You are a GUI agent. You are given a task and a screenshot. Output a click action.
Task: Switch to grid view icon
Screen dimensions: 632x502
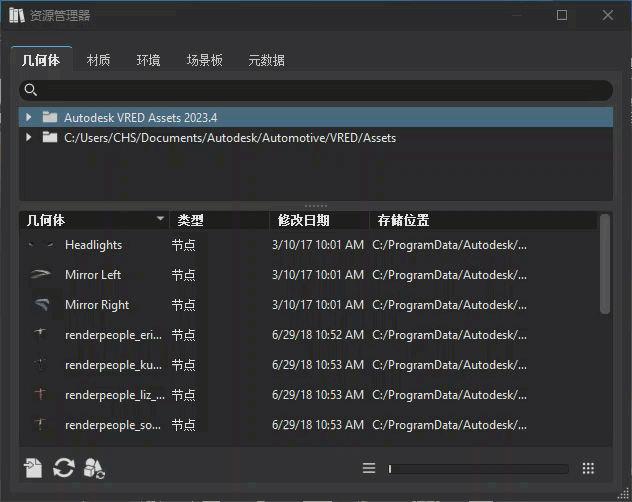[x=588, y=468]
